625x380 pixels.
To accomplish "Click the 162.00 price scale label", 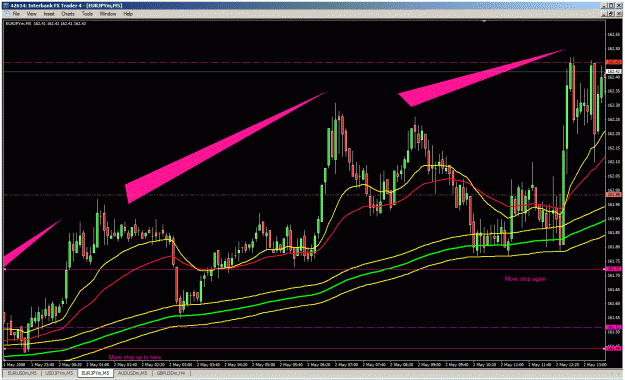I will tap(614, 190).
